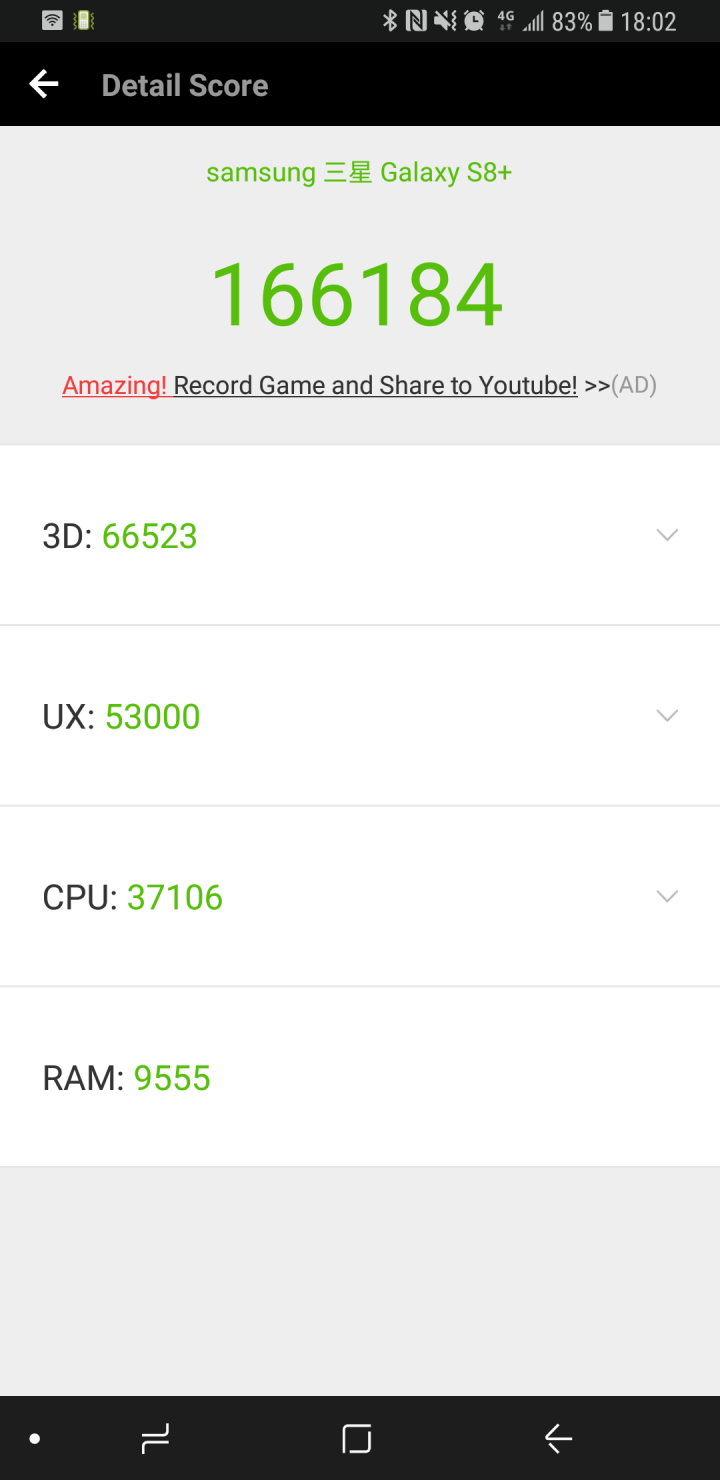Tap the Bluetooth icon in status bar
Image resolution: width=720 pixels, height=1480 pixels.
pos(390,21)
